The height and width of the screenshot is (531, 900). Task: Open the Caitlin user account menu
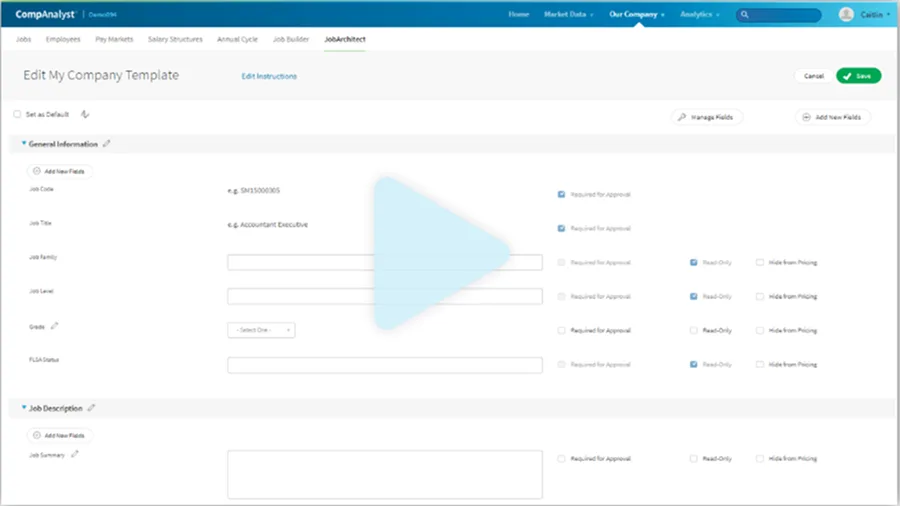875,14
